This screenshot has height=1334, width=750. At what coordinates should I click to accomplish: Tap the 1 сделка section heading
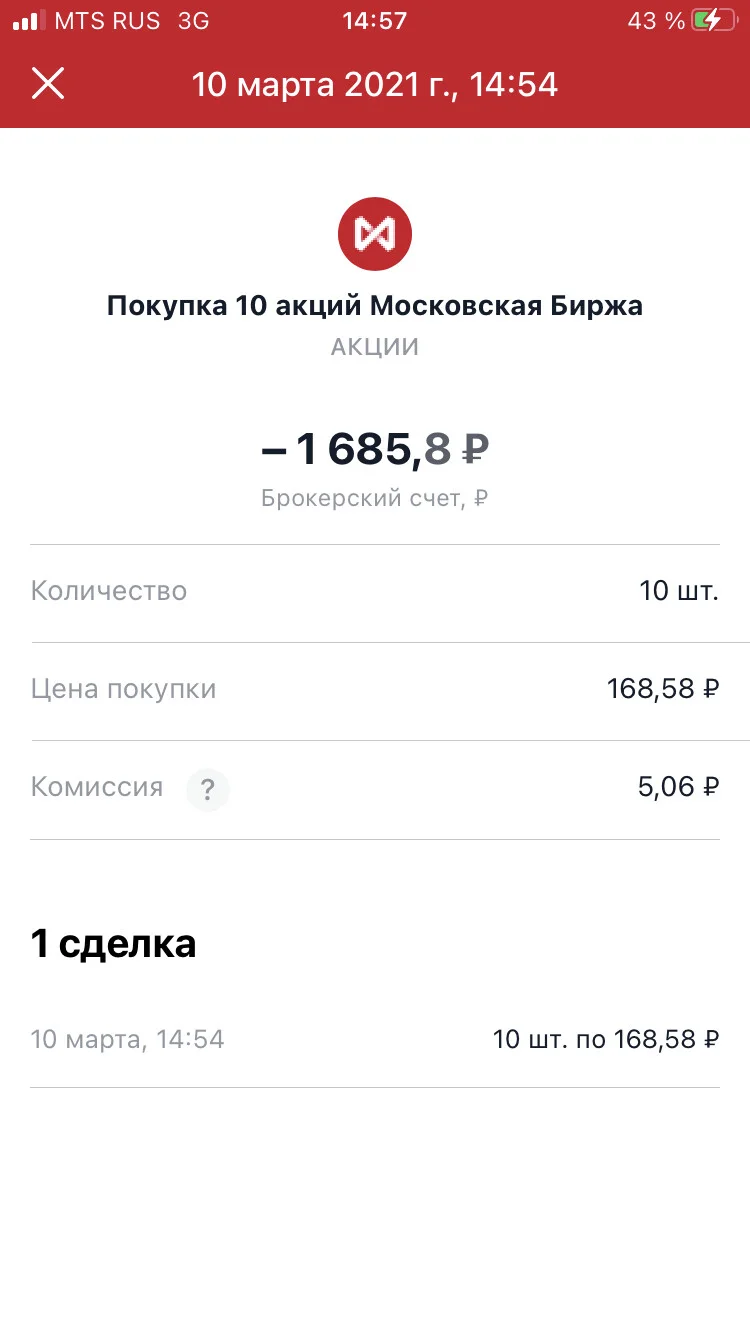click(x=114, y=943)
